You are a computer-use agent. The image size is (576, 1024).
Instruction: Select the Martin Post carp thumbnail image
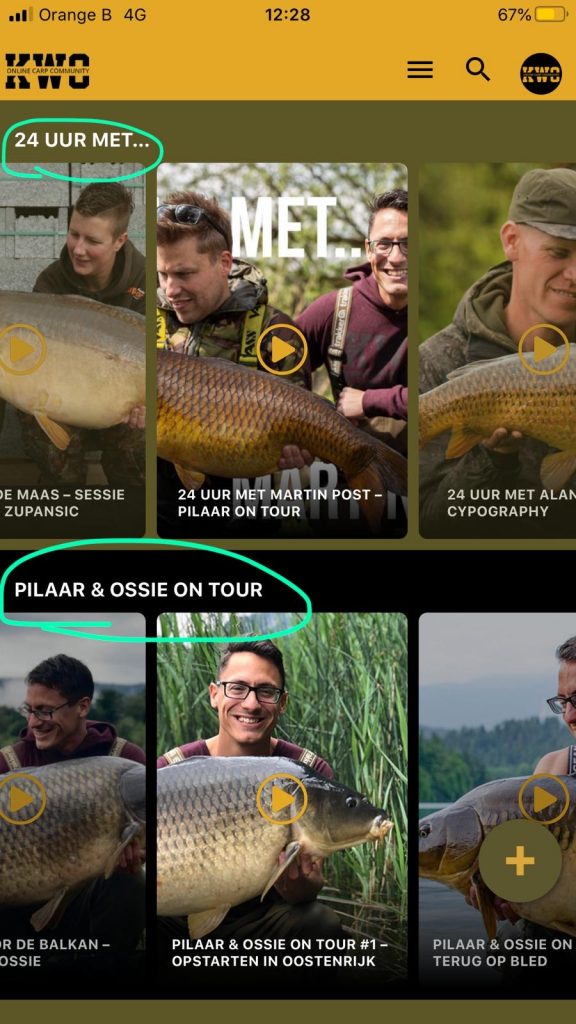pyautogui.click(x=282, y=351)
